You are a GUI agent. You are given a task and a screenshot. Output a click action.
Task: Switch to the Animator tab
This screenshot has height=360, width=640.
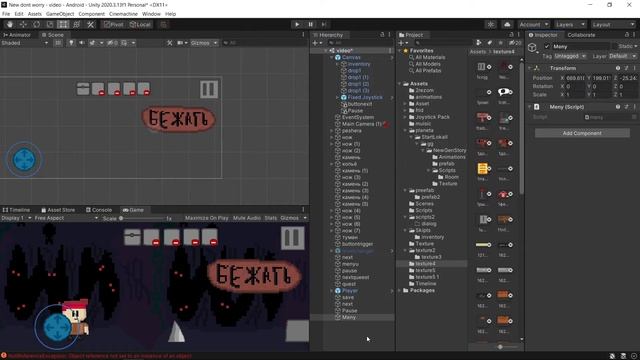point(17,35)
